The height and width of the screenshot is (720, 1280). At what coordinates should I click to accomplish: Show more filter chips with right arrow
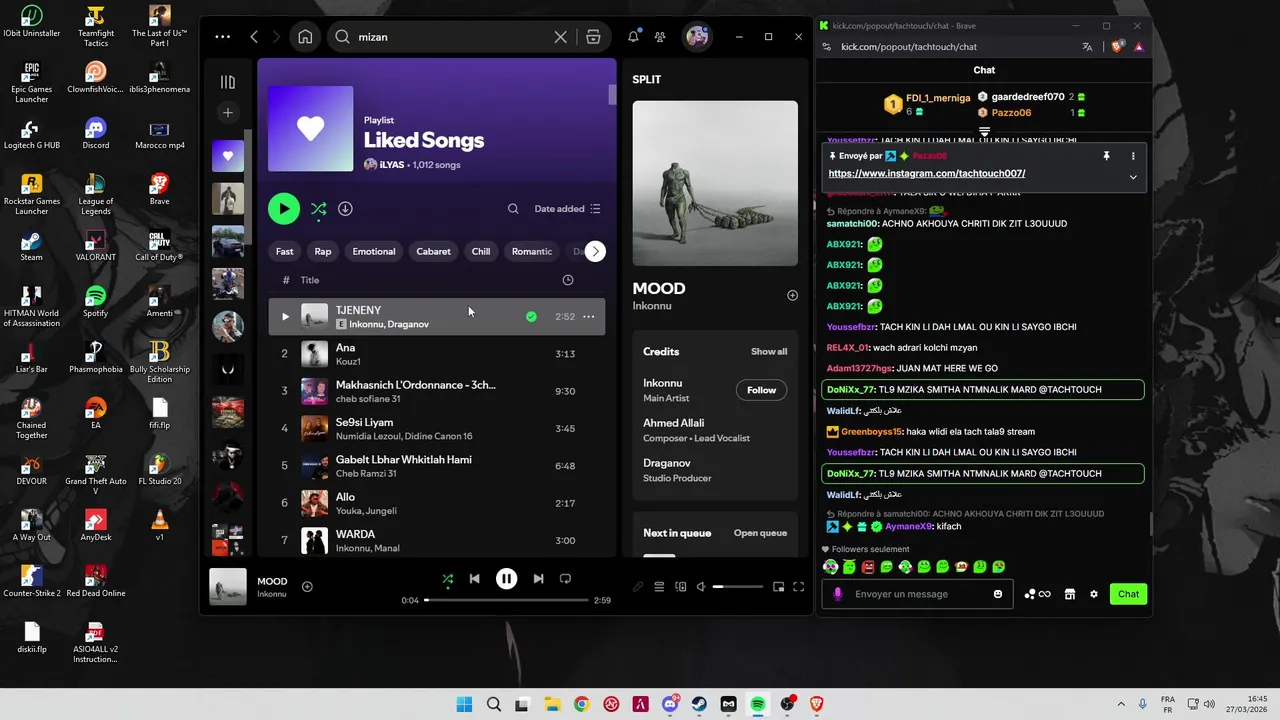click(x=595, y=251)
